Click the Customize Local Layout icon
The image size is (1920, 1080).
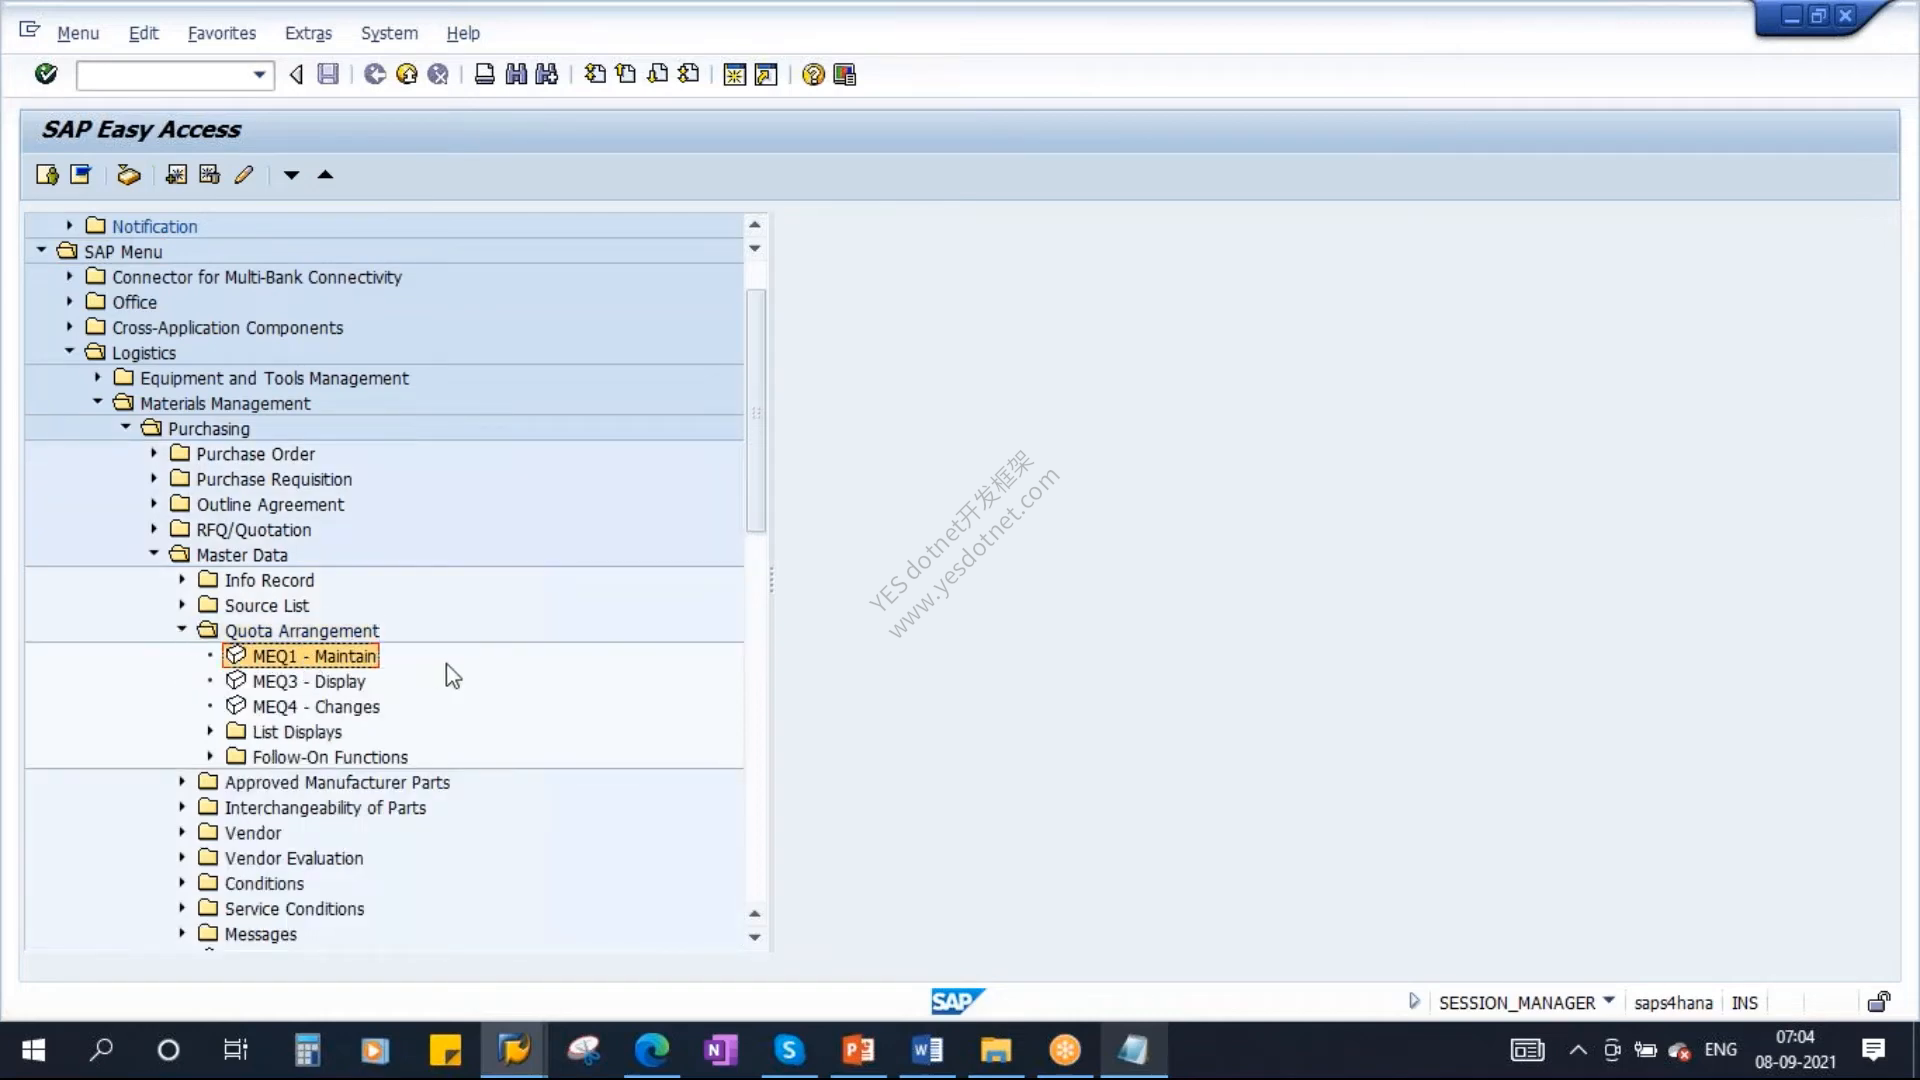tap(845, 75)
